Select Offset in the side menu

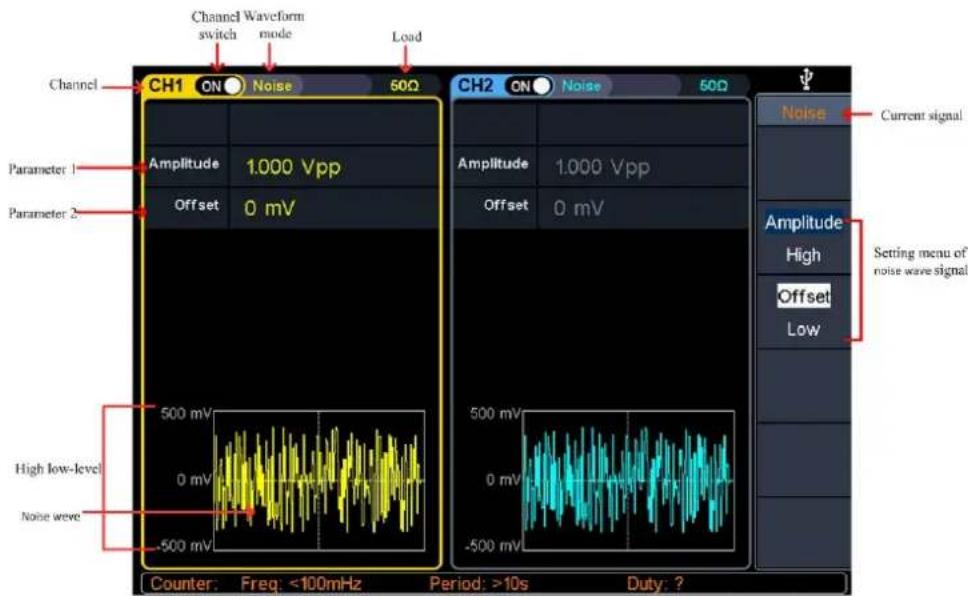pos(803,296)
